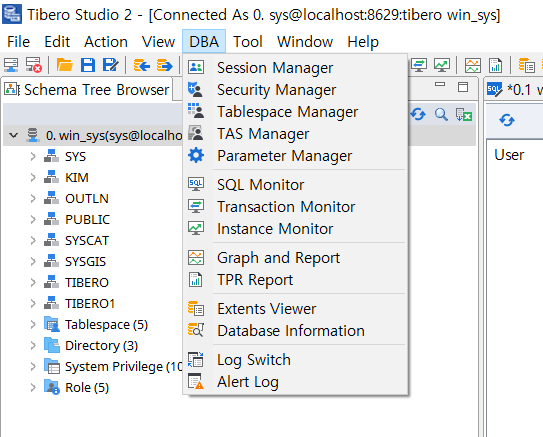The height and width of the screenshot is (437, 543).
Task: Choose TPR Report from DBA menu
Action: click(295, 280)
